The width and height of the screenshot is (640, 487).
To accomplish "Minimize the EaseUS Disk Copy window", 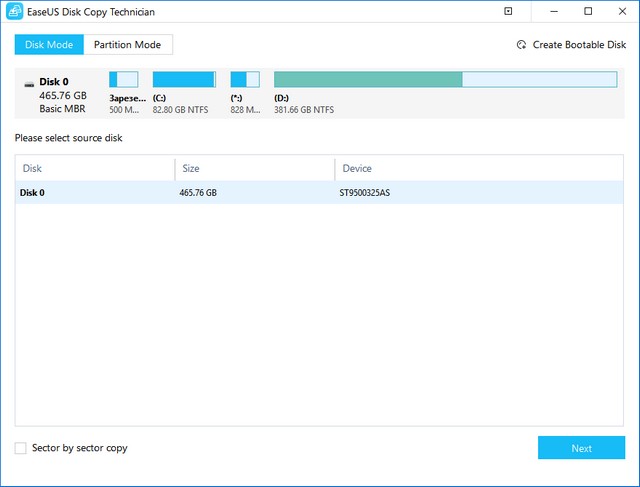I will [x=554, y=11].
